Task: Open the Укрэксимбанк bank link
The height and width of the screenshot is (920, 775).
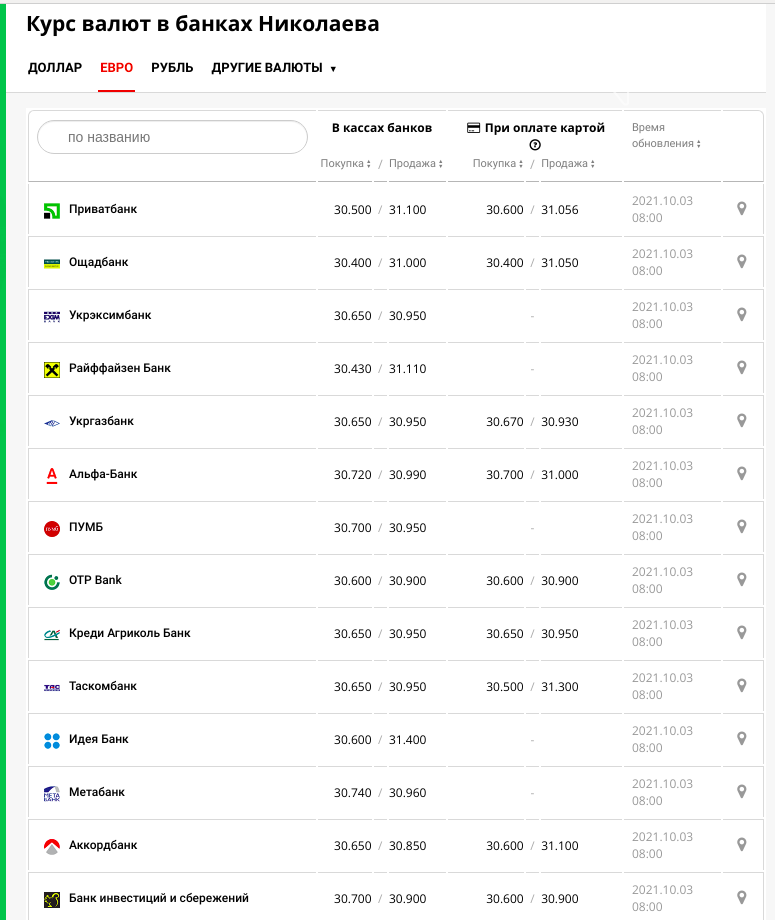Action: [110, 315]
